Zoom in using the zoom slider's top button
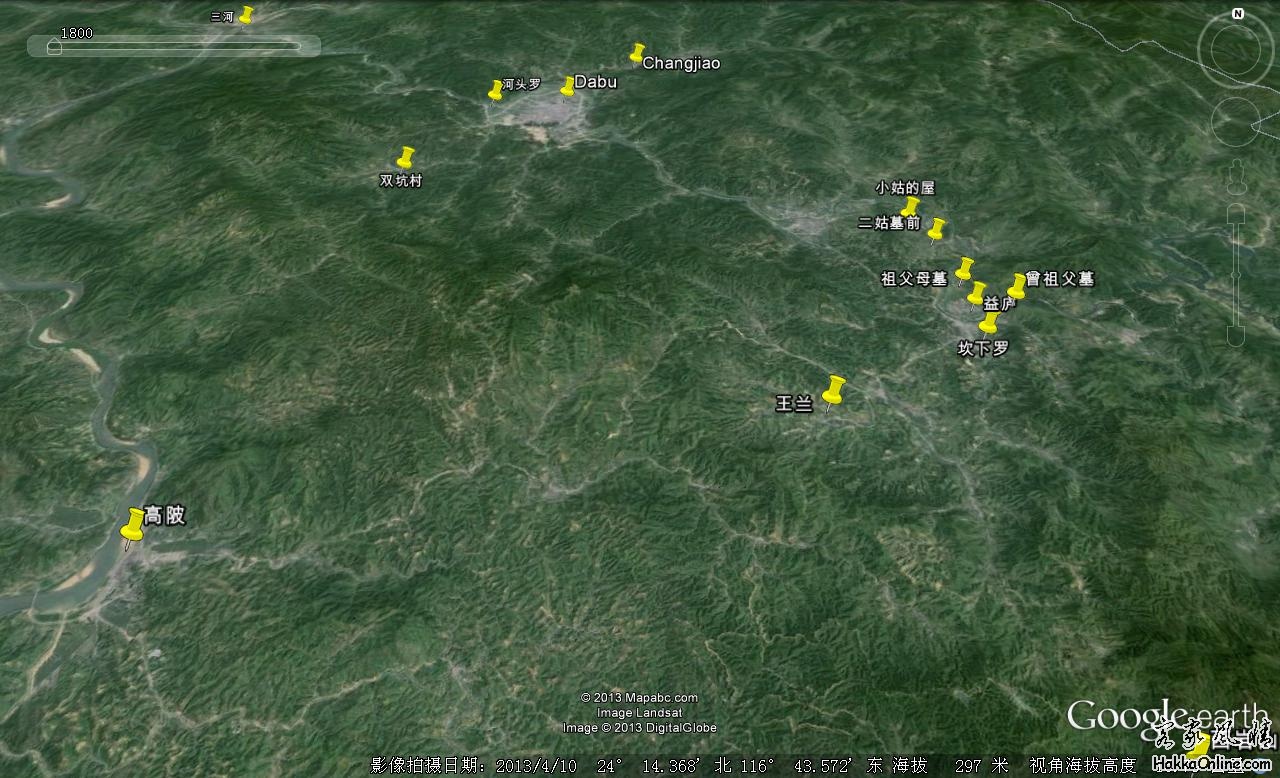The height and width of the screenshot is (778, 1280). click(x=1236, y=213)
